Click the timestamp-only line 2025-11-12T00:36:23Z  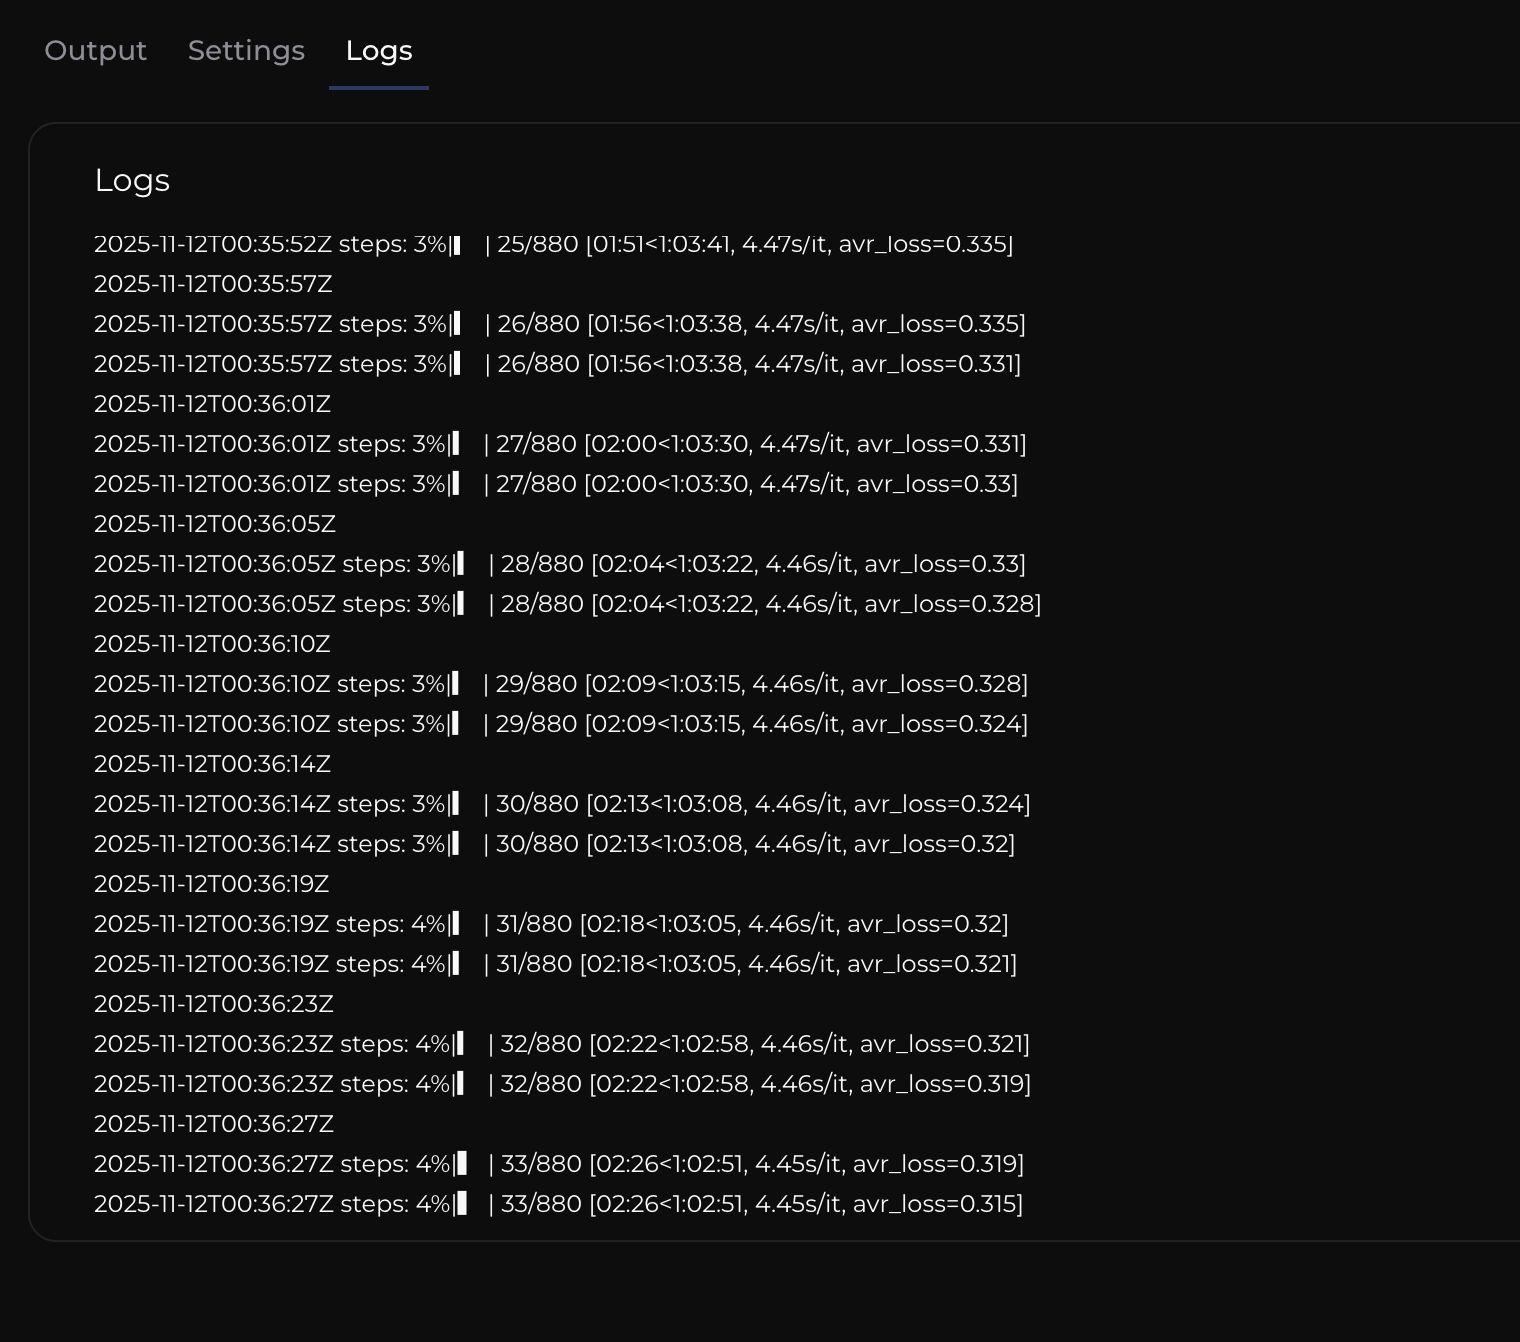tap(214, 1004)
